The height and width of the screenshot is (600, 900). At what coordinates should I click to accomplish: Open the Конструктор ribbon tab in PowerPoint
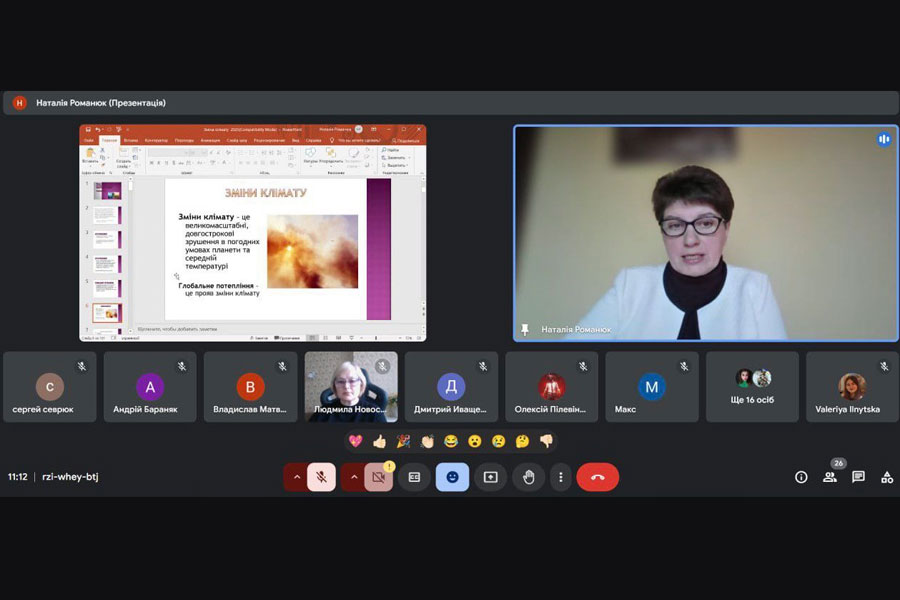tap(156, 140)
